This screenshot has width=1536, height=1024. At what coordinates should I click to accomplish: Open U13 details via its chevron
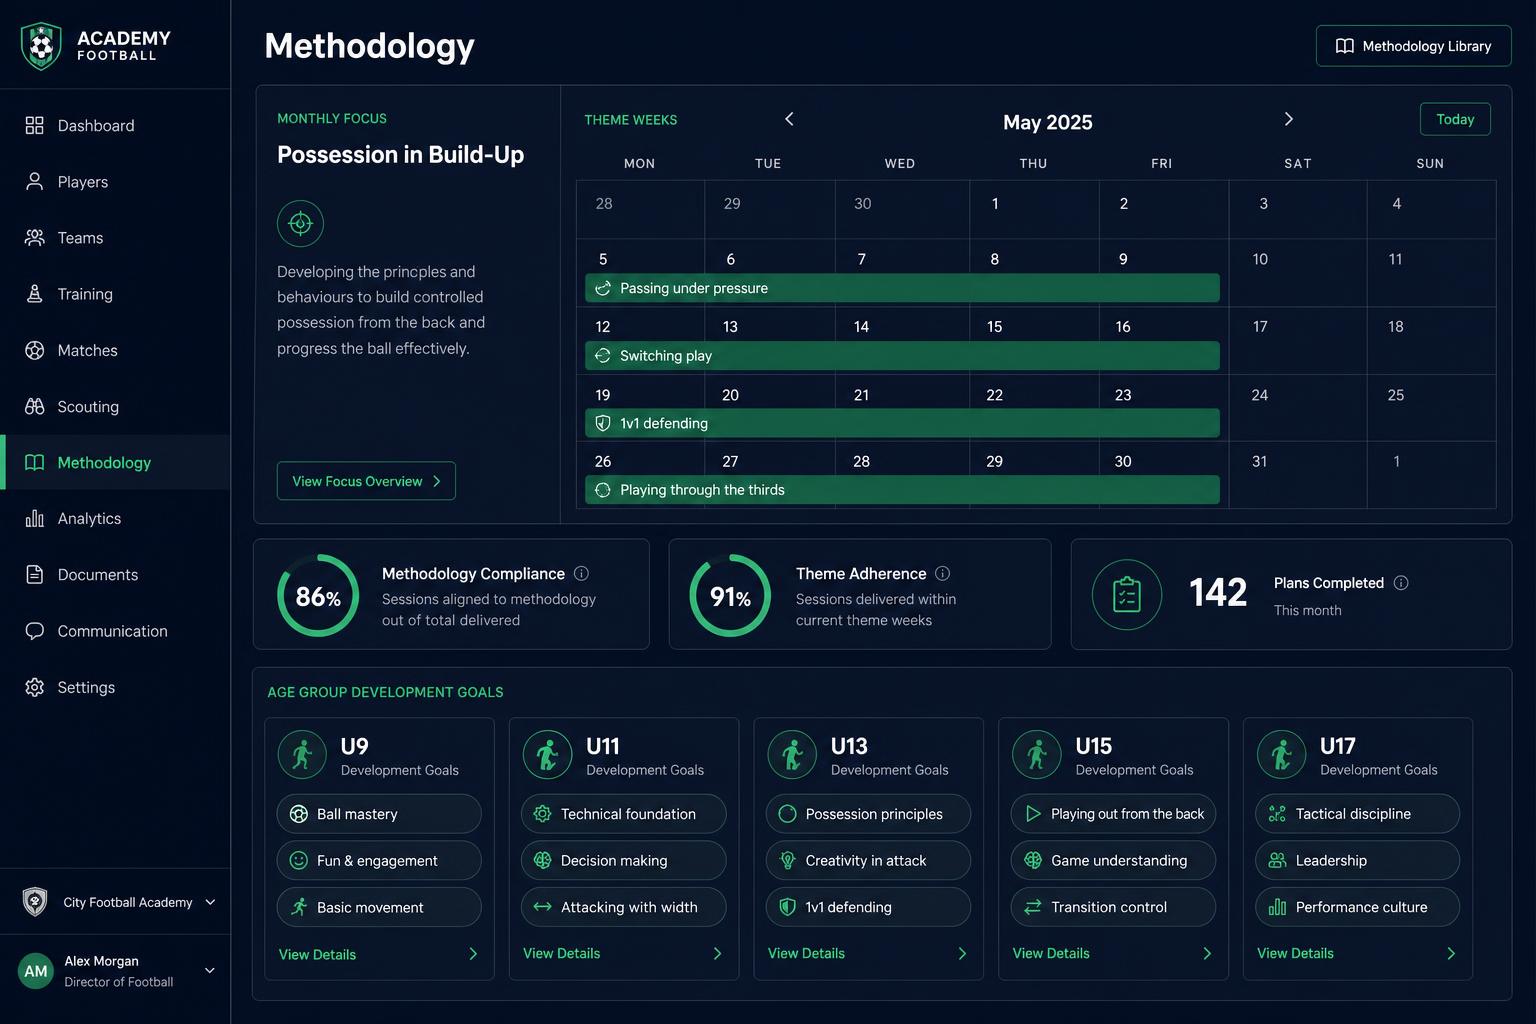point(962,953)
